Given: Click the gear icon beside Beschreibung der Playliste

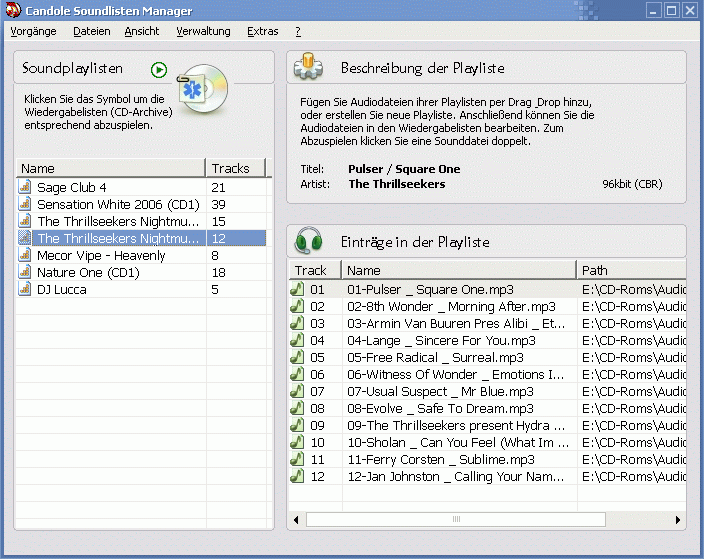Looking at the screenshot, I should click(x=309, y=68).
